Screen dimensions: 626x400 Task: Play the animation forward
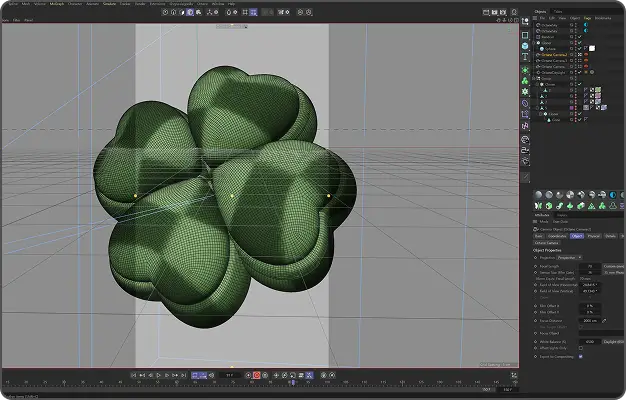pos(158,375)
